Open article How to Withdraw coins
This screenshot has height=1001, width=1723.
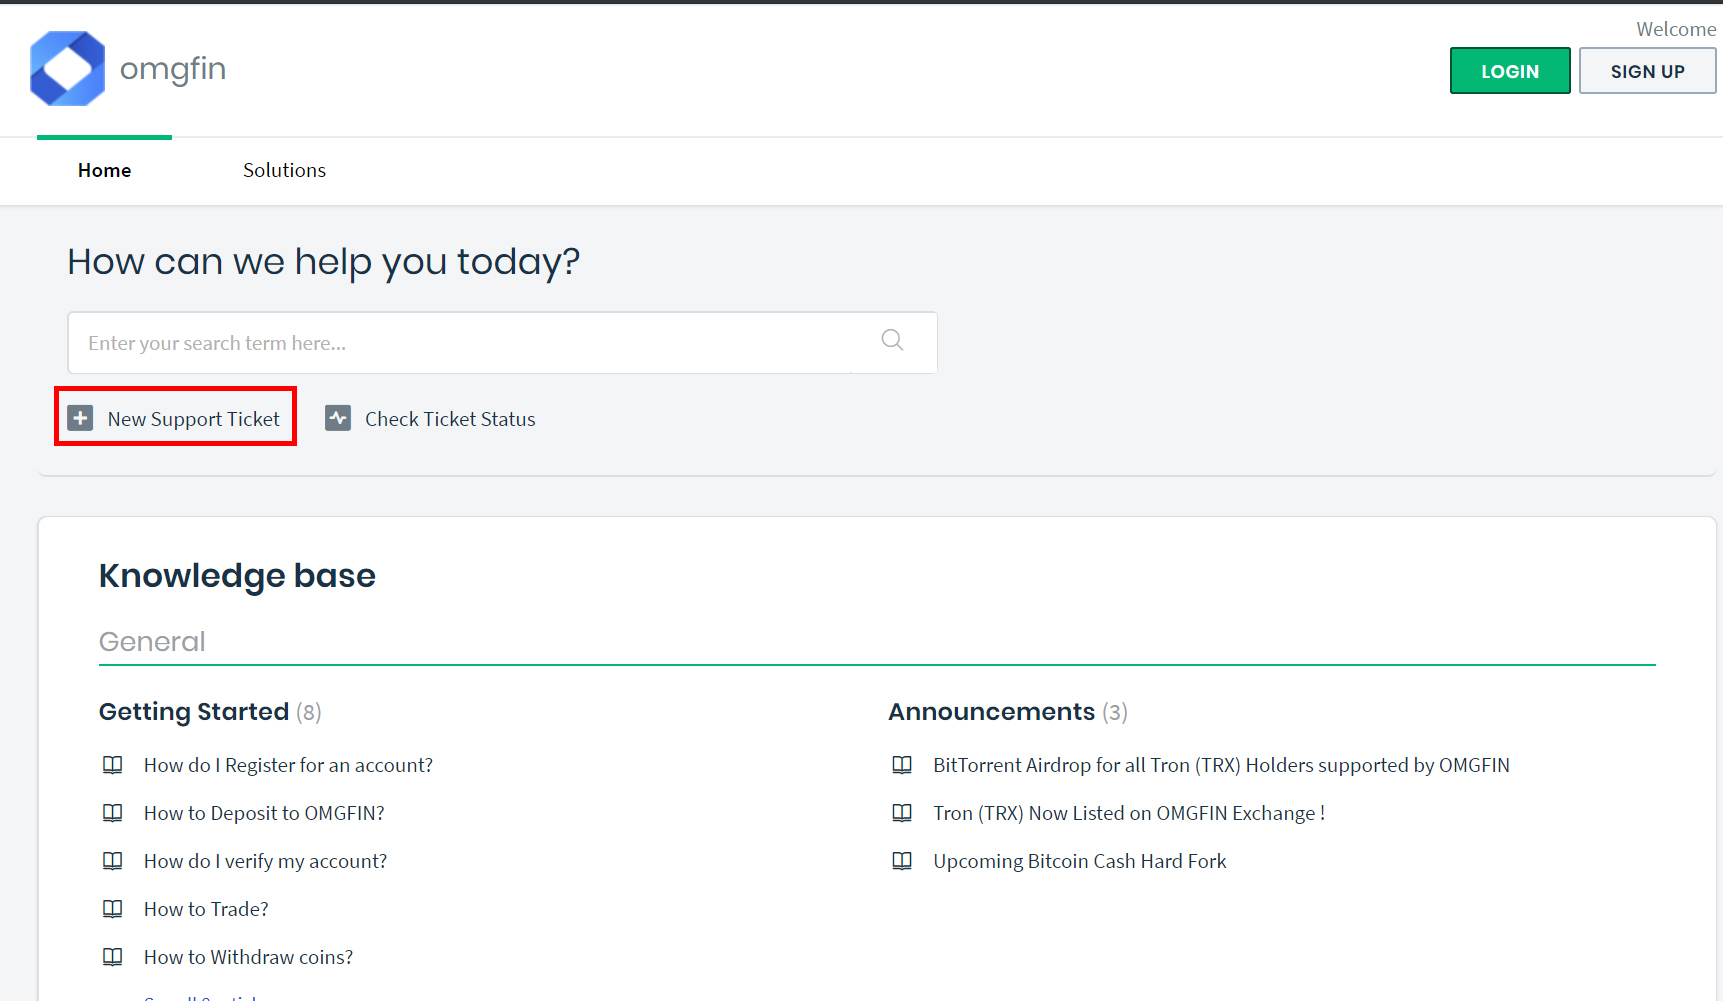[x=248, y=957]
